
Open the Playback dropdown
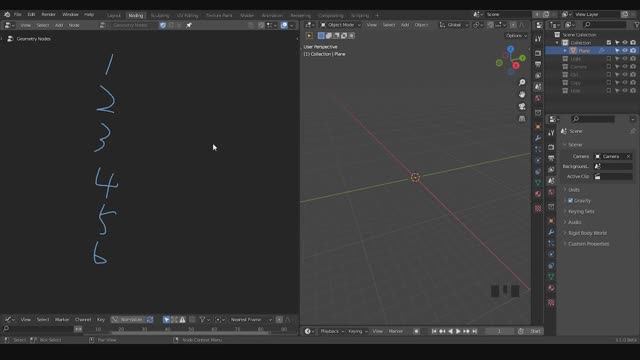tap(332, 331)
